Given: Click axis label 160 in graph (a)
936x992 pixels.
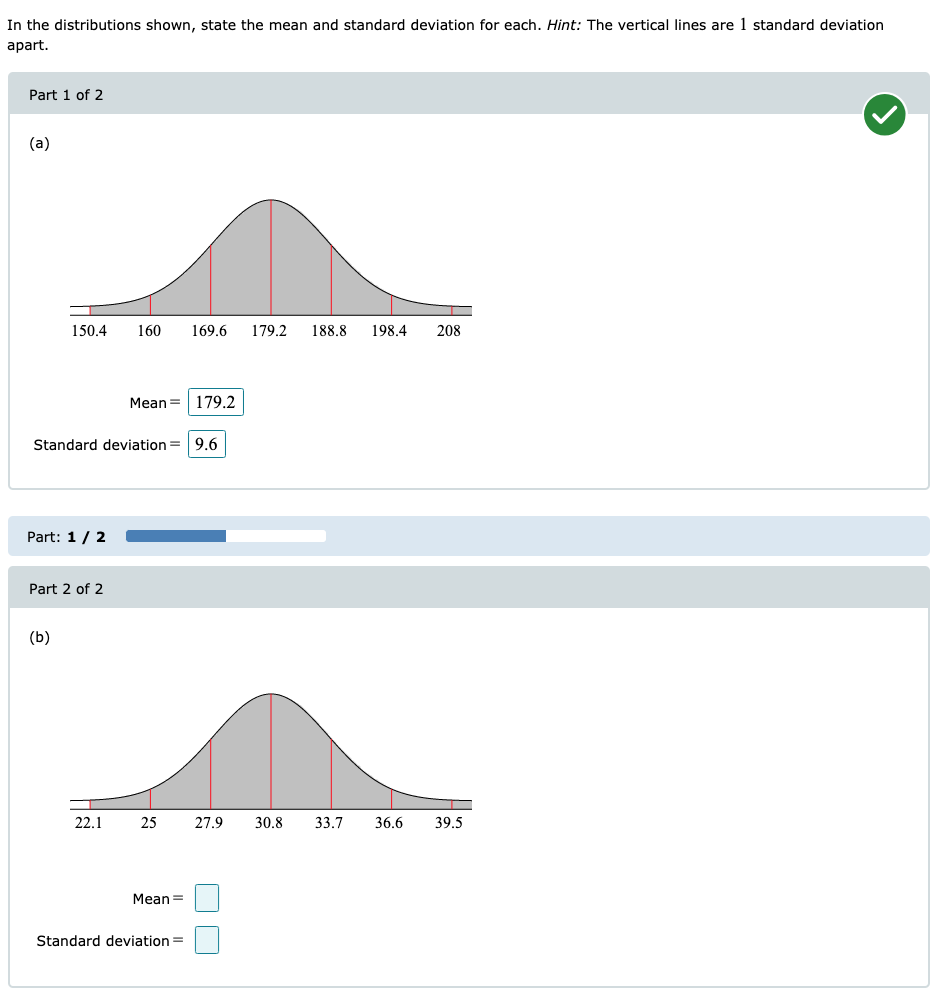Looking at the screenshot, I should [149, 331].
